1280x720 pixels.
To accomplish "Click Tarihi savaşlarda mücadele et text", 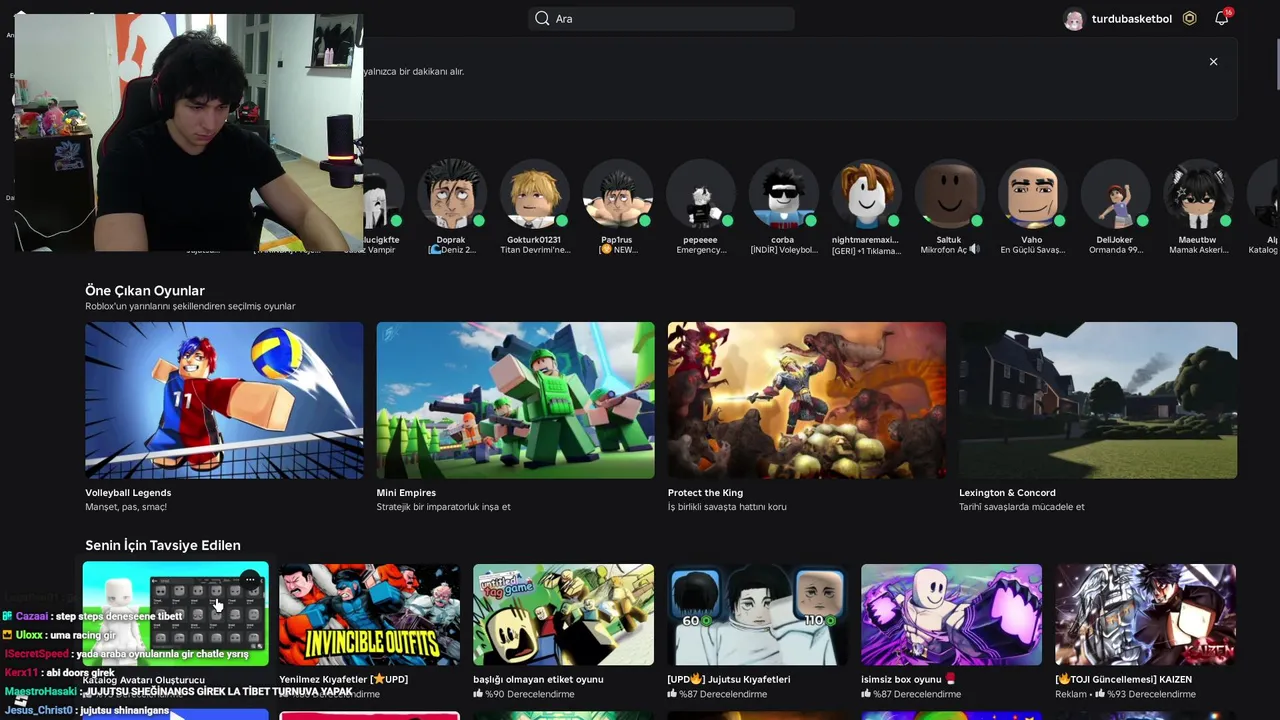I will pyautogui.click(x=1022, y=507).
